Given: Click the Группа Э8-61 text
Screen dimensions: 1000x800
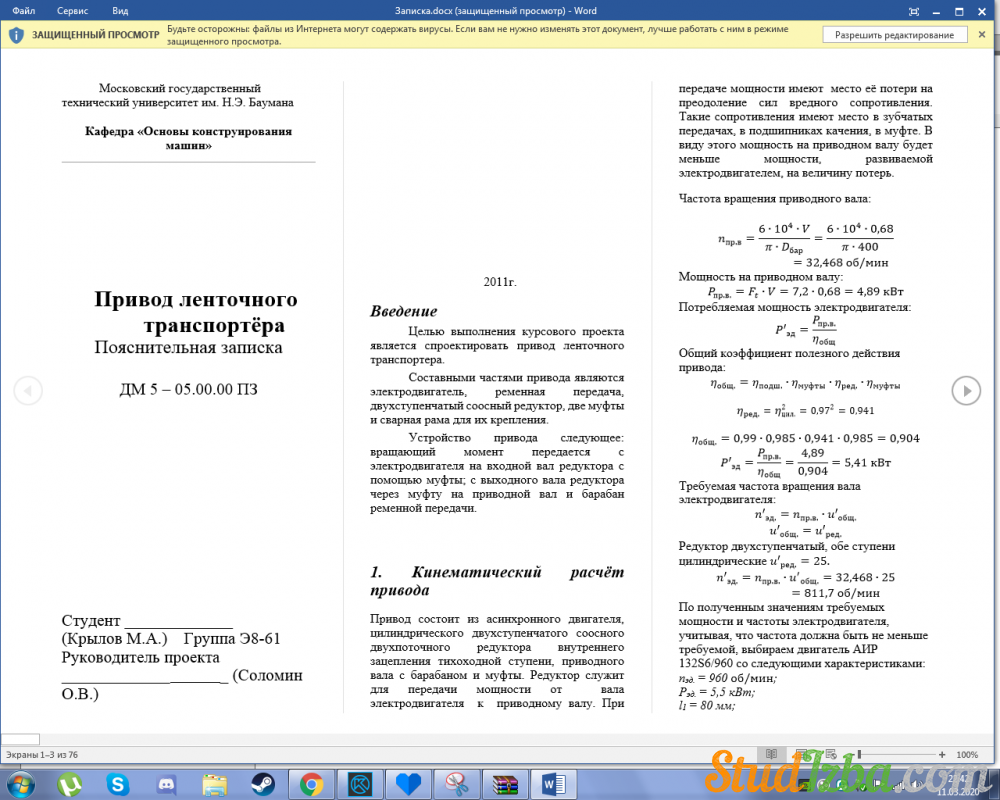Looking at the screenshot, I should 232,639.
